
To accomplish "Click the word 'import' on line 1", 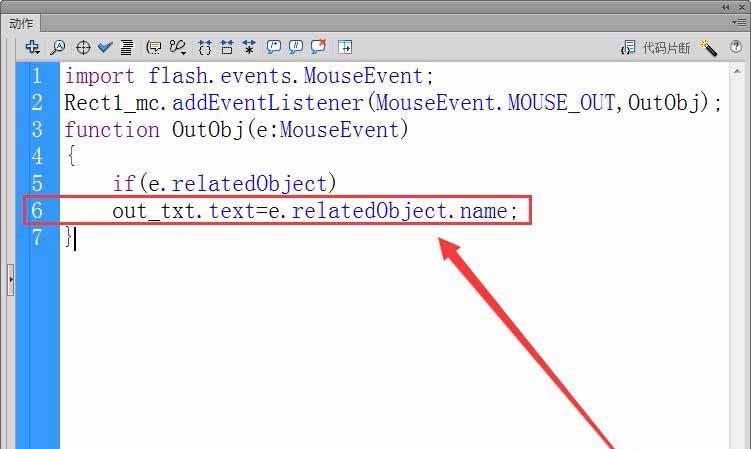I will tap(100, 77).
